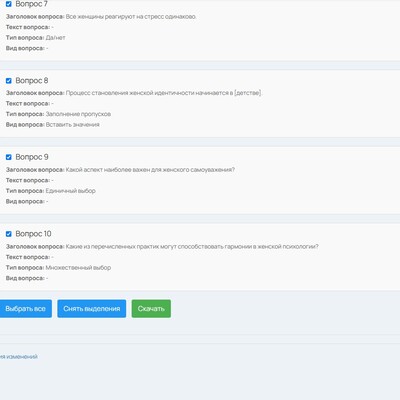
Task: Select the question 9 title about женского самоуважения
Action: click(x=150, y=170)
